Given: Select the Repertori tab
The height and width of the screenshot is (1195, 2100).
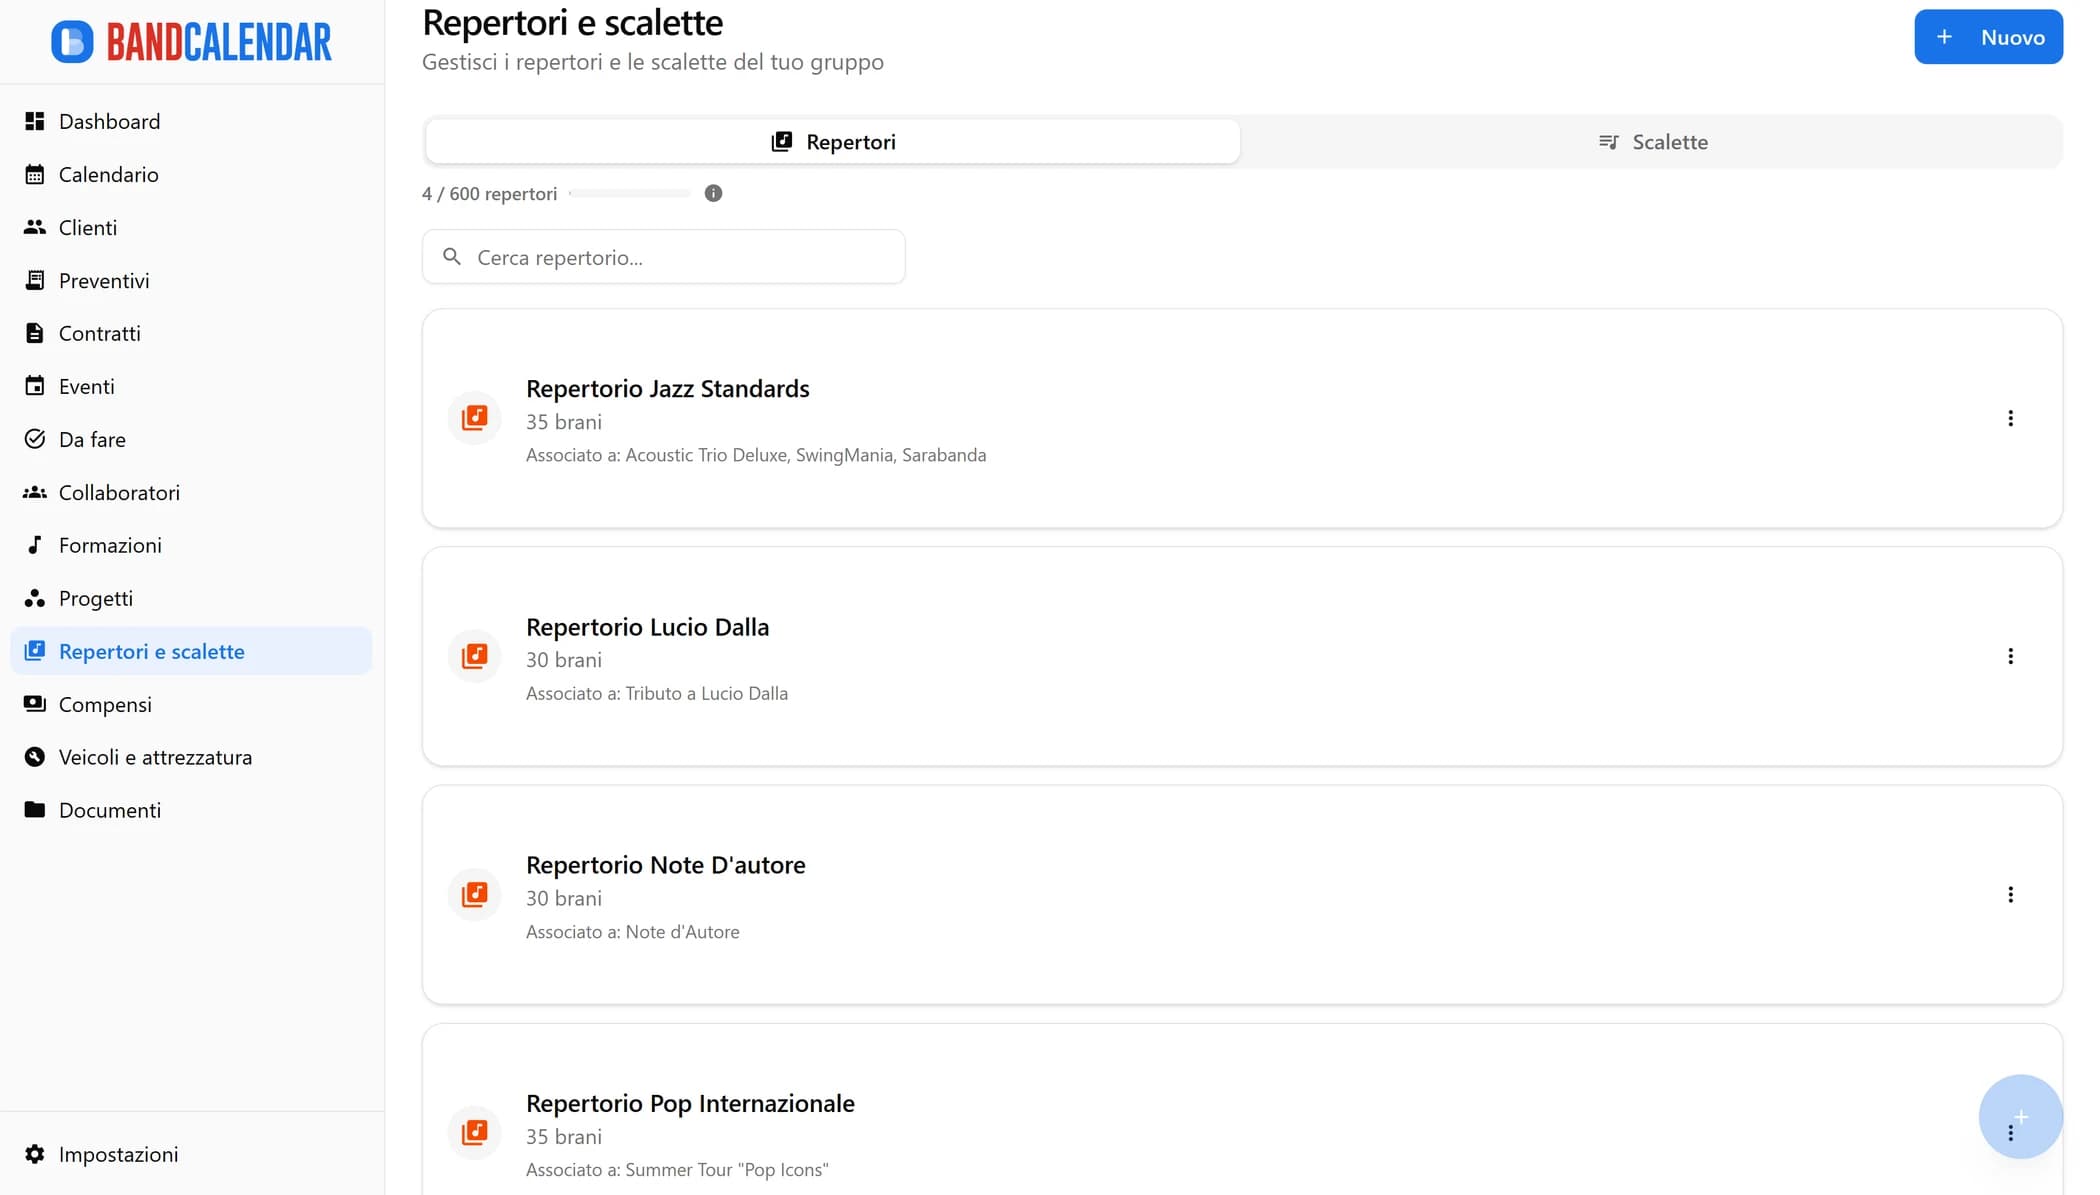Looking at the screenshot, I should pyautogui.click(x=832, y=141).
